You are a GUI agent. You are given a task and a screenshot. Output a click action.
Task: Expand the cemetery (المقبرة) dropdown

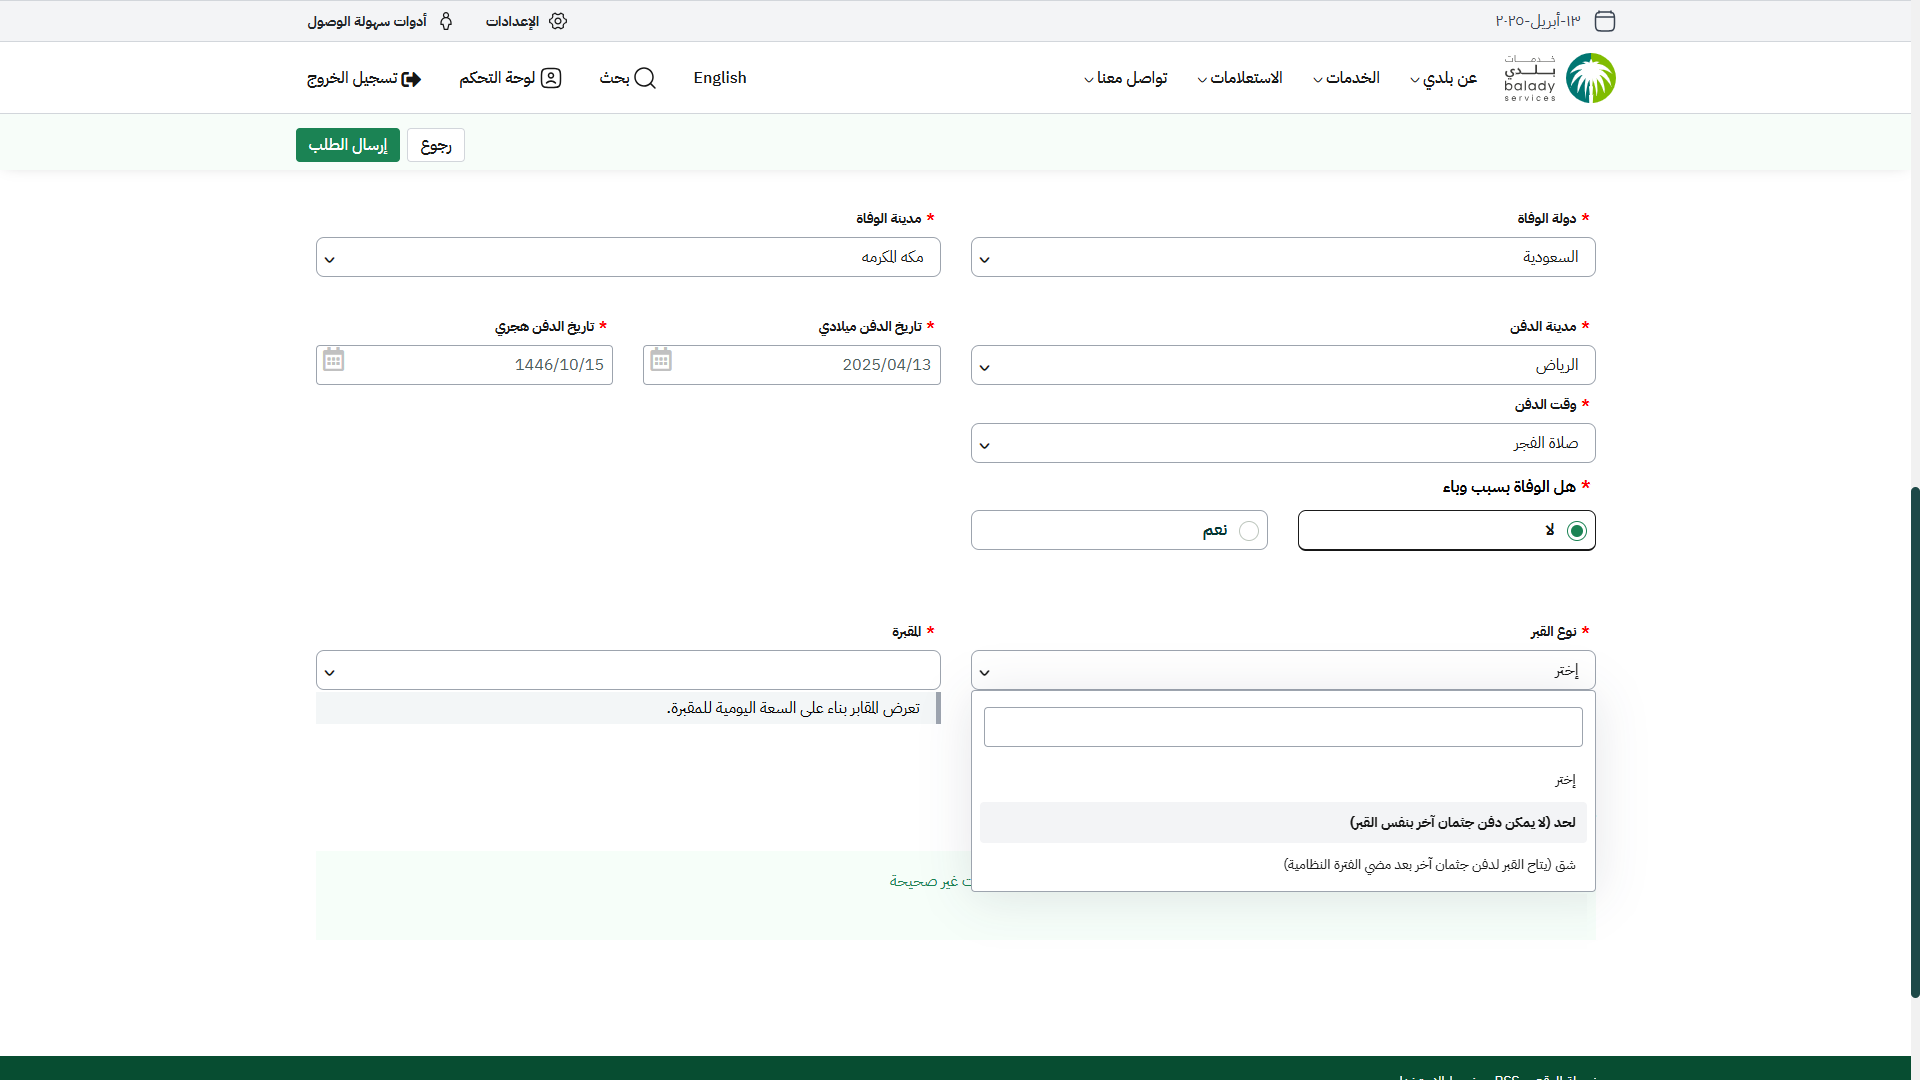click(628, 670)
